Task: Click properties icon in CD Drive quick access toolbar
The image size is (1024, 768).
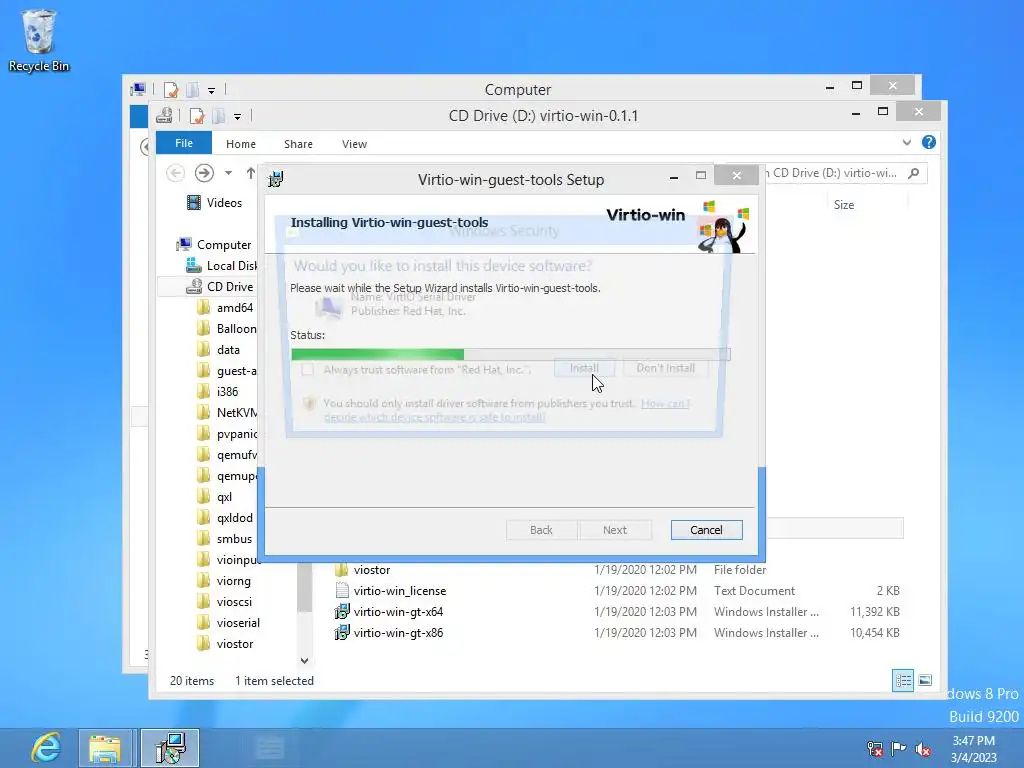Action: pyautogui.click(x=197, y=116)
